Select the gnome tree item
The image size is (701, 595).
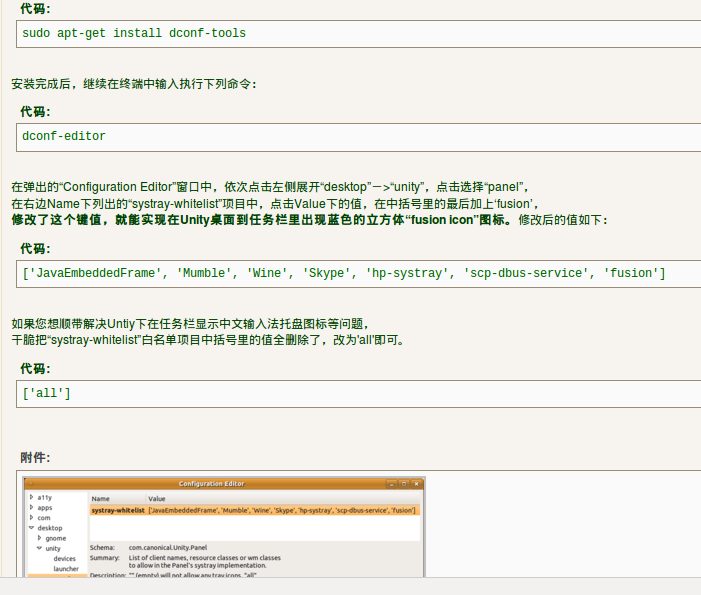(56, 538)
